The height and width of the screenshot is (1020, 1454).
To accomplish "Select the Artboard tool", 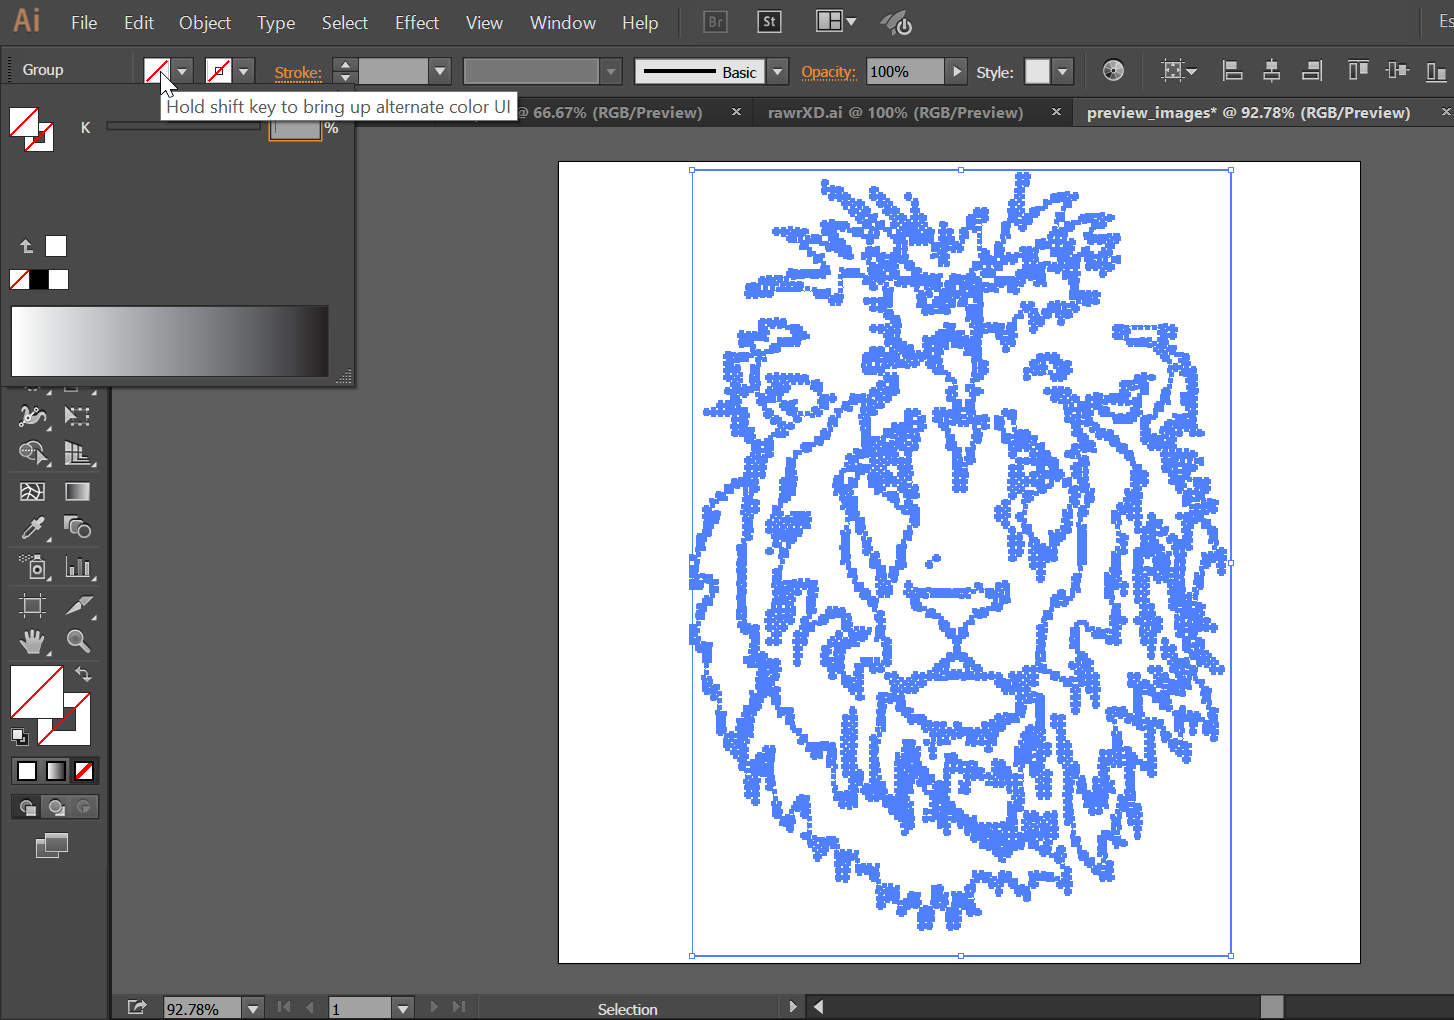I will click(33, 605).
